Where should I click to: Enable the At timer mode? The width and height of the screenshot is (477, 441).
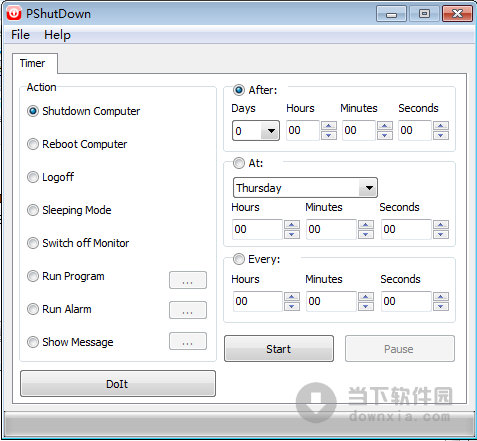pos(248,163)
